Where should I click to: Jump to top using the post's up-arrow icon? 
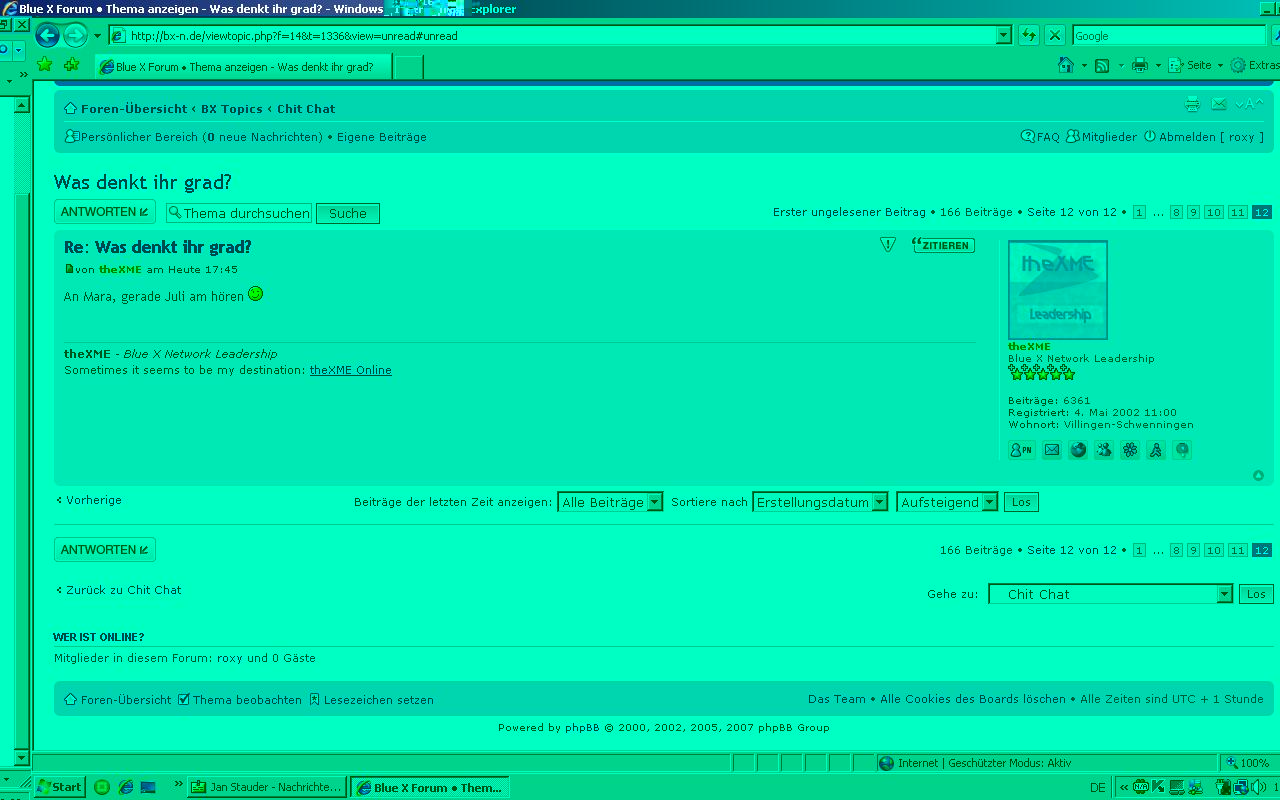pos(1258,476)
